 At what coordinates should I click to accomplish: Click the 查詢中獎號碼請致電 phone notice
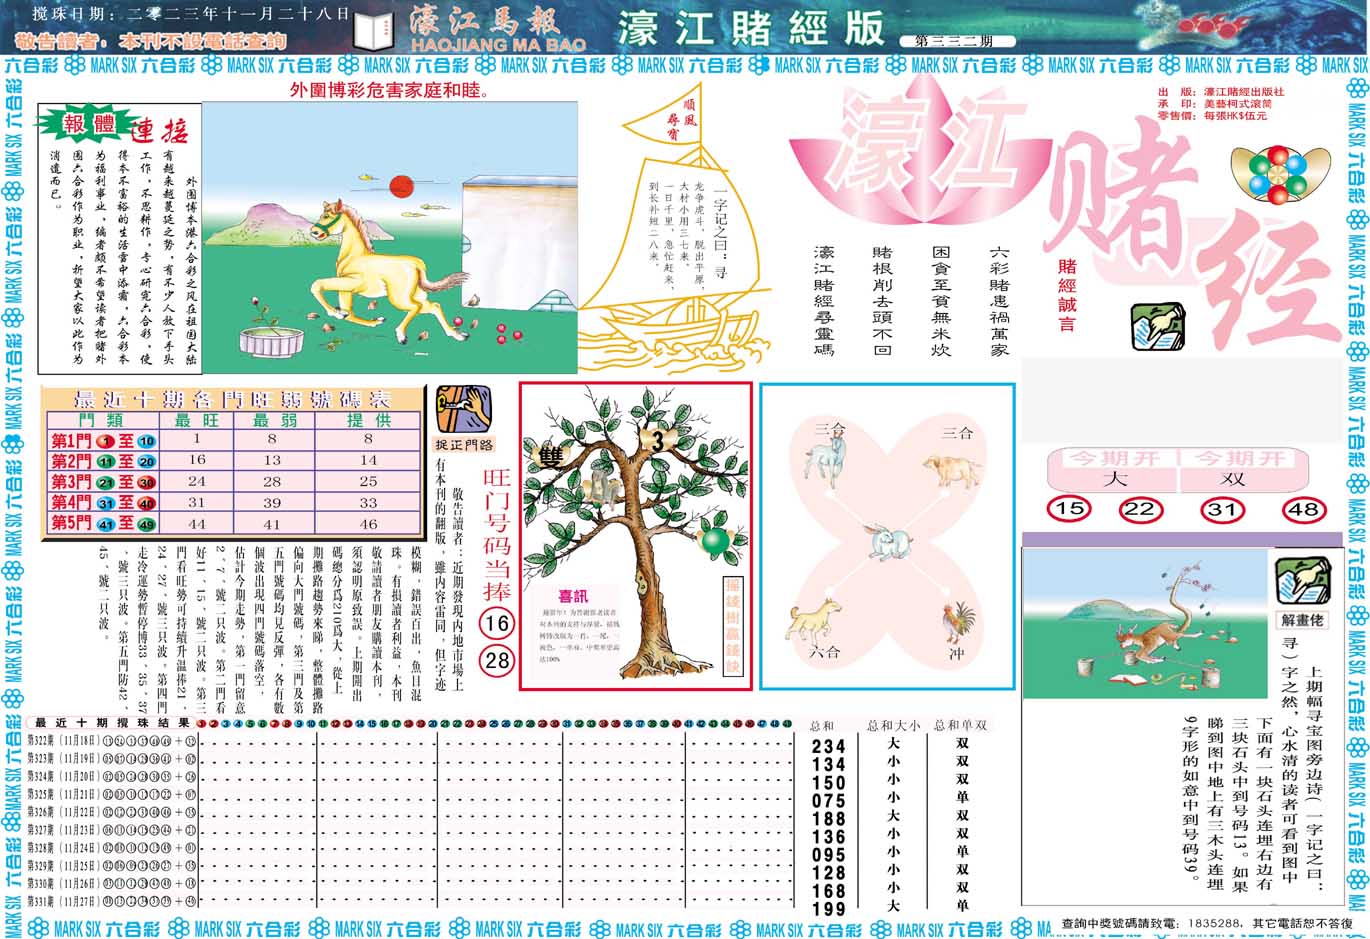(x=1205, y=923)
